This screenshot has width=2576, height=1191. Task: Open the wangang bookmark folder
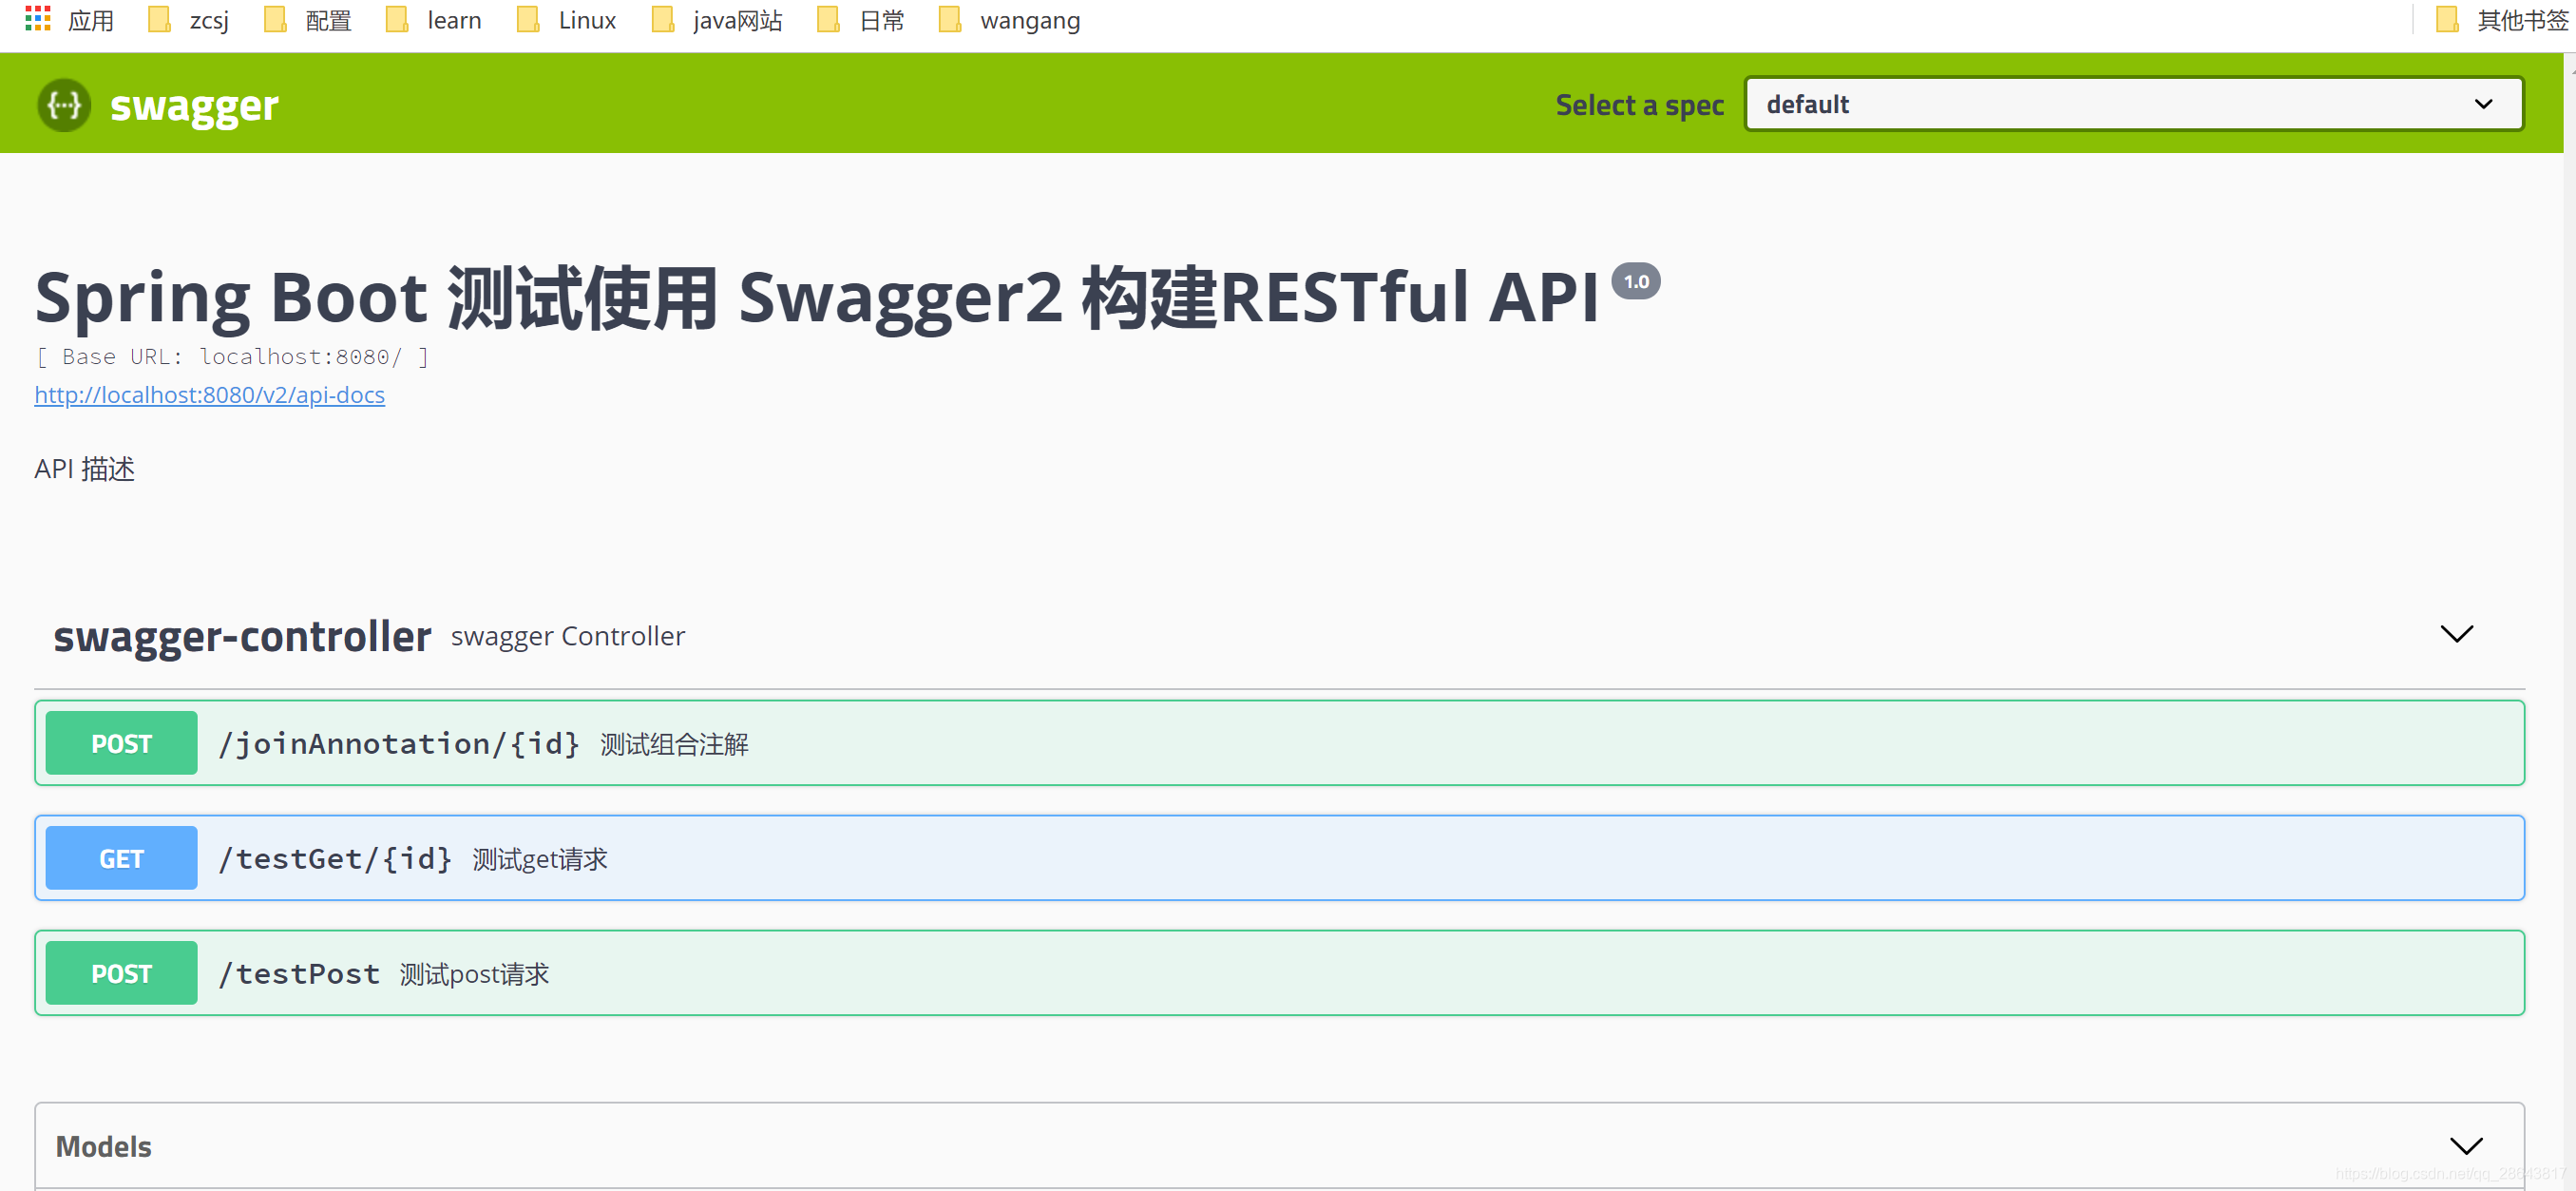click(x=1009, y=20)
